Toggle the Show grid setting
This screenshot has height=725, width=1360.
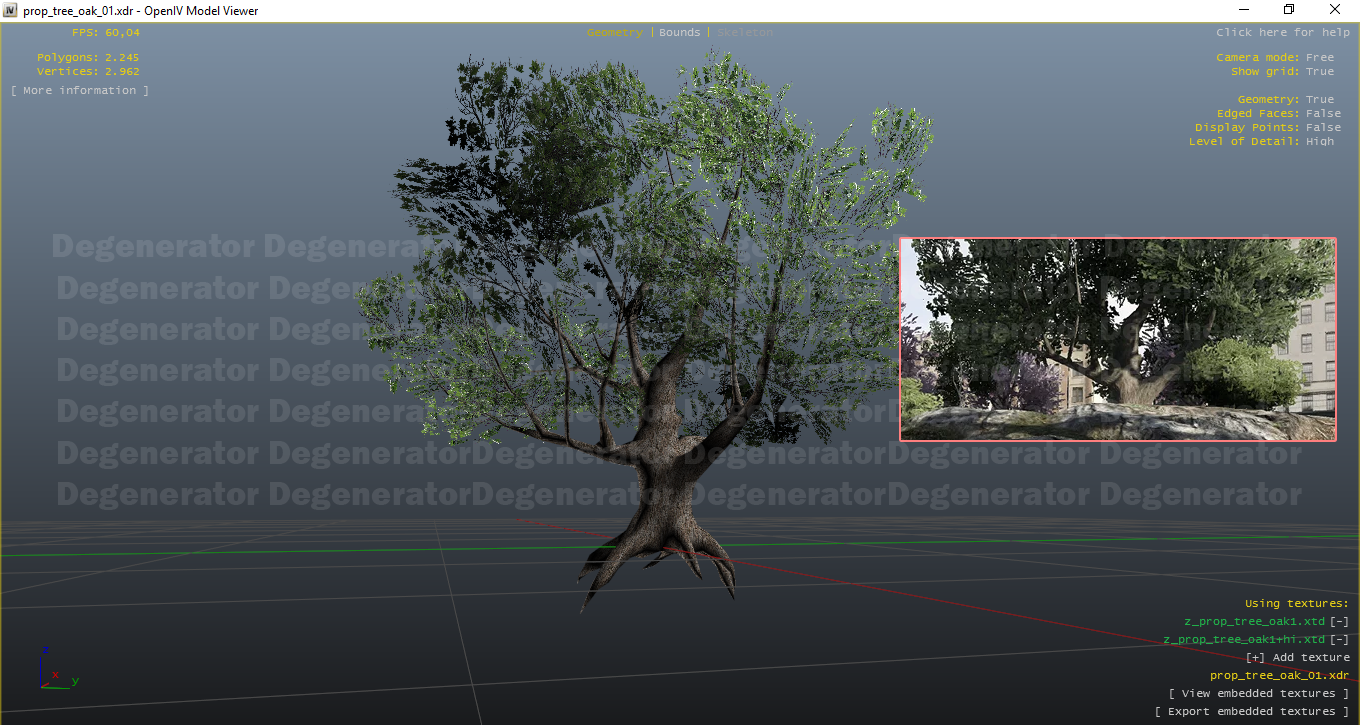(x=1320, y=72)
